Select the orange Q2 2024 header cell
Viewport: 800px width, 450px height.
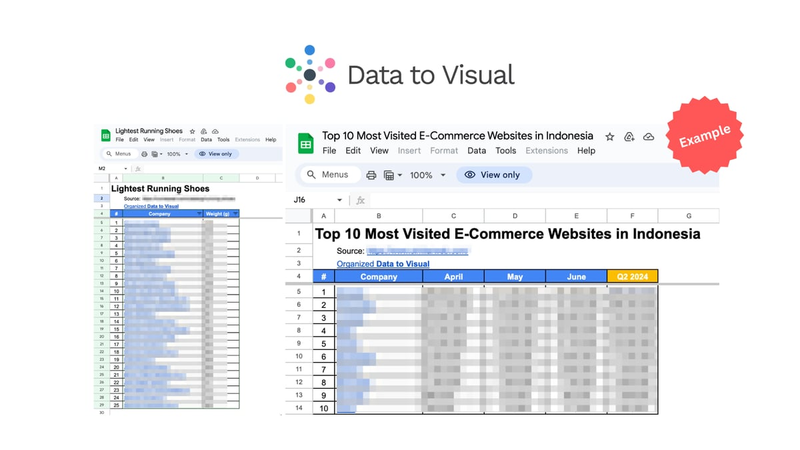click(633, 277)
